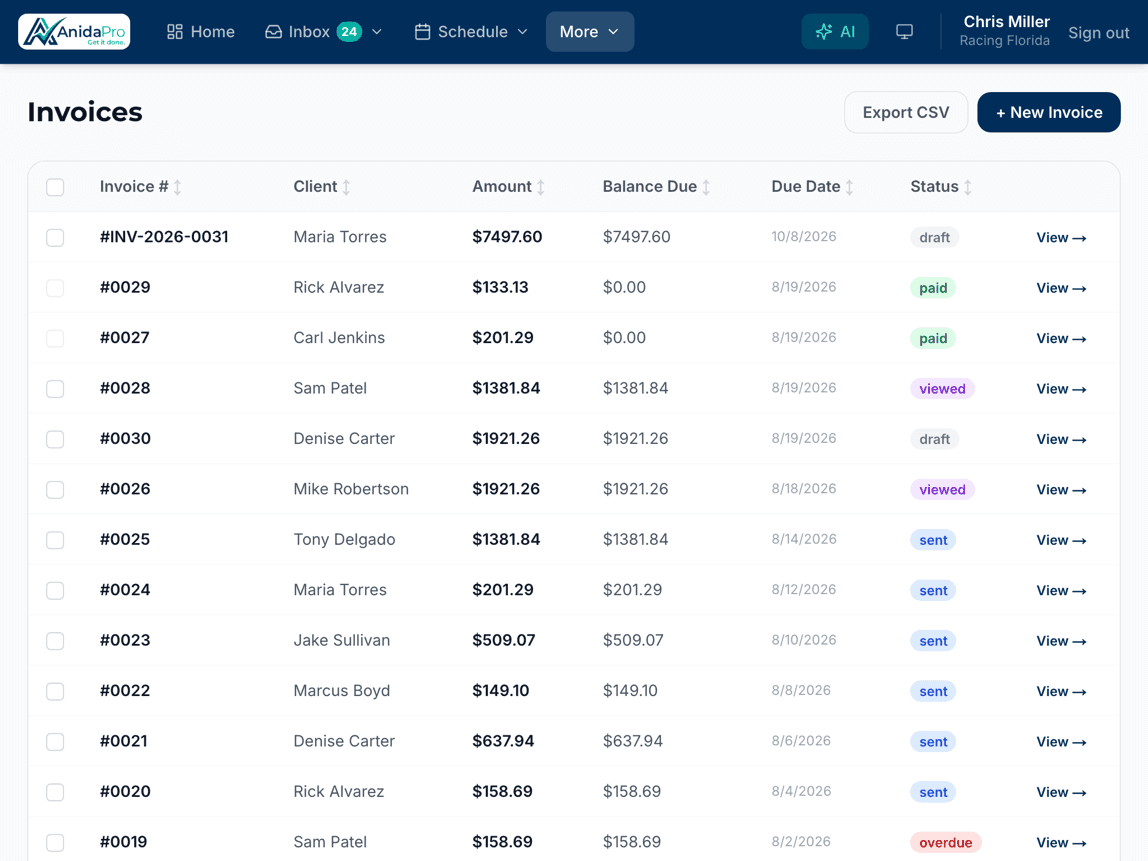Viewport: 1148px width, 861px height.
Task: Click client name Jake Sullivan
Action: [x=342, y=641]
